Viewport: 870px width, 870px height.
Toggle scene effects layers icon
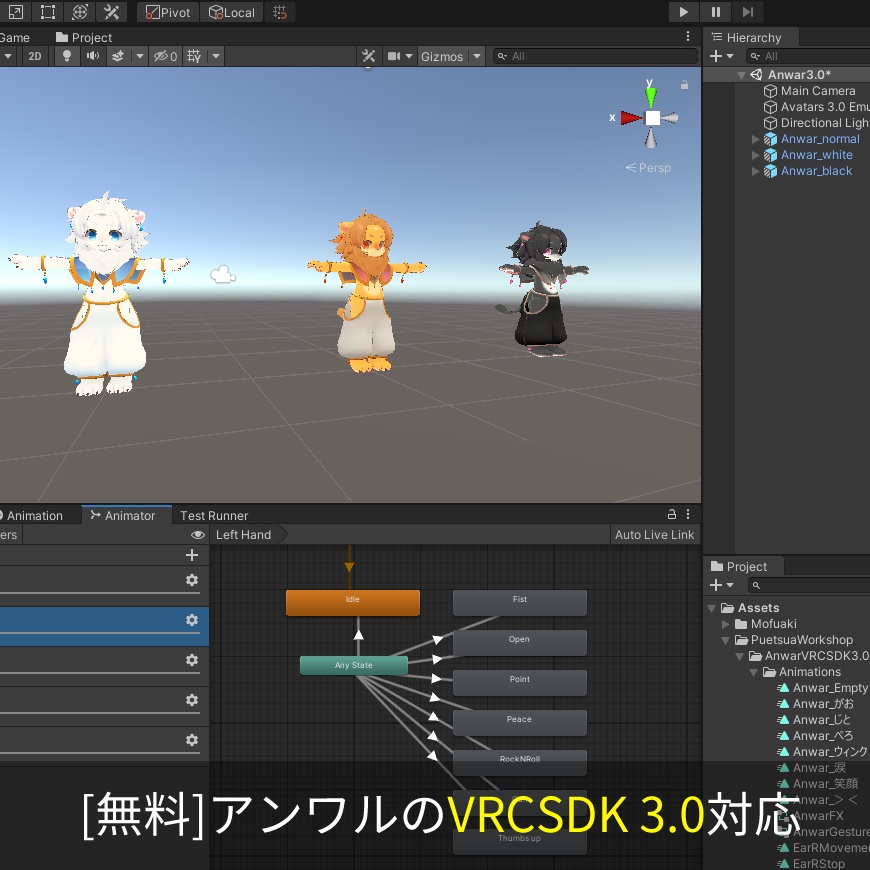(x=118, y=56)
